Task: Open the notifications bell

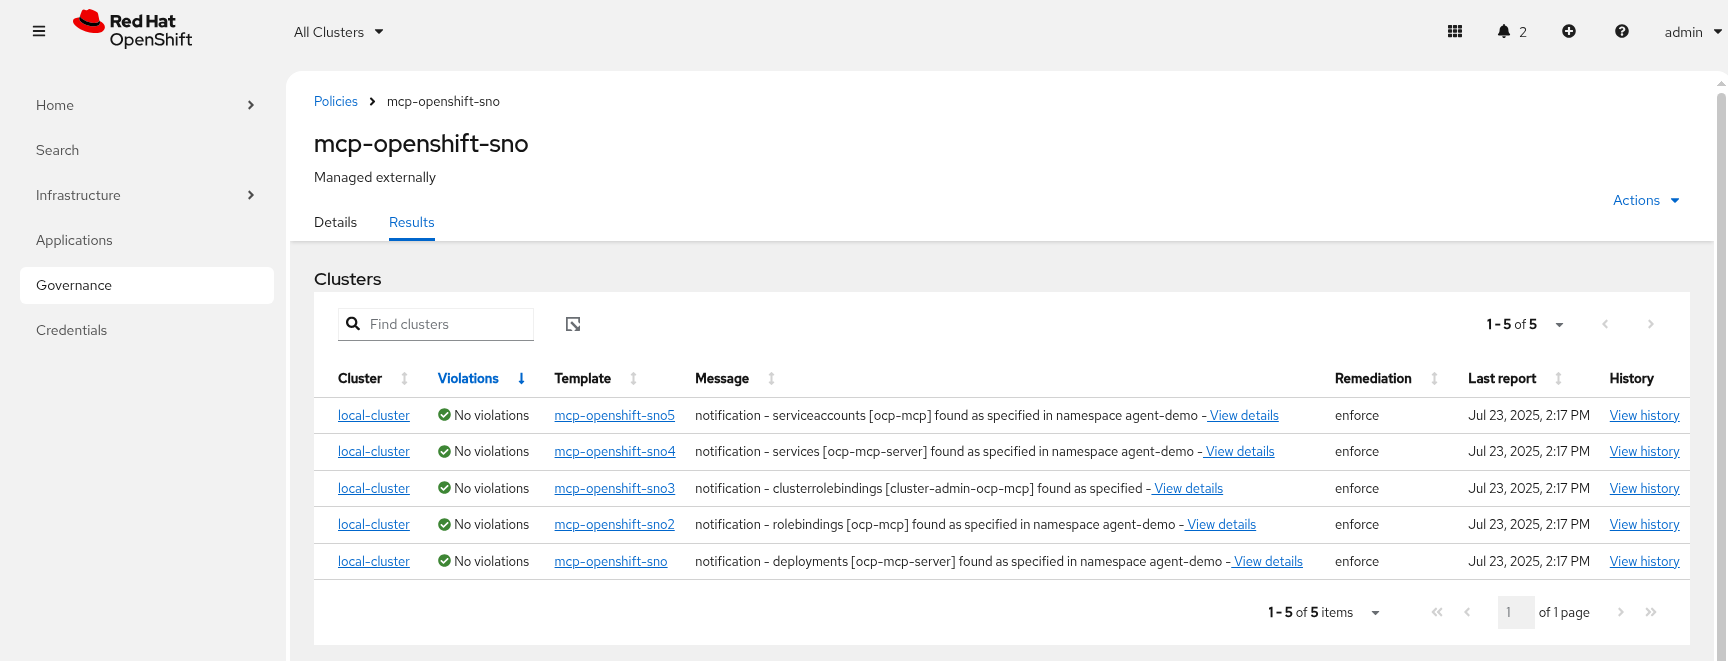Action: pyautogui.click(x=1503, y=32)
